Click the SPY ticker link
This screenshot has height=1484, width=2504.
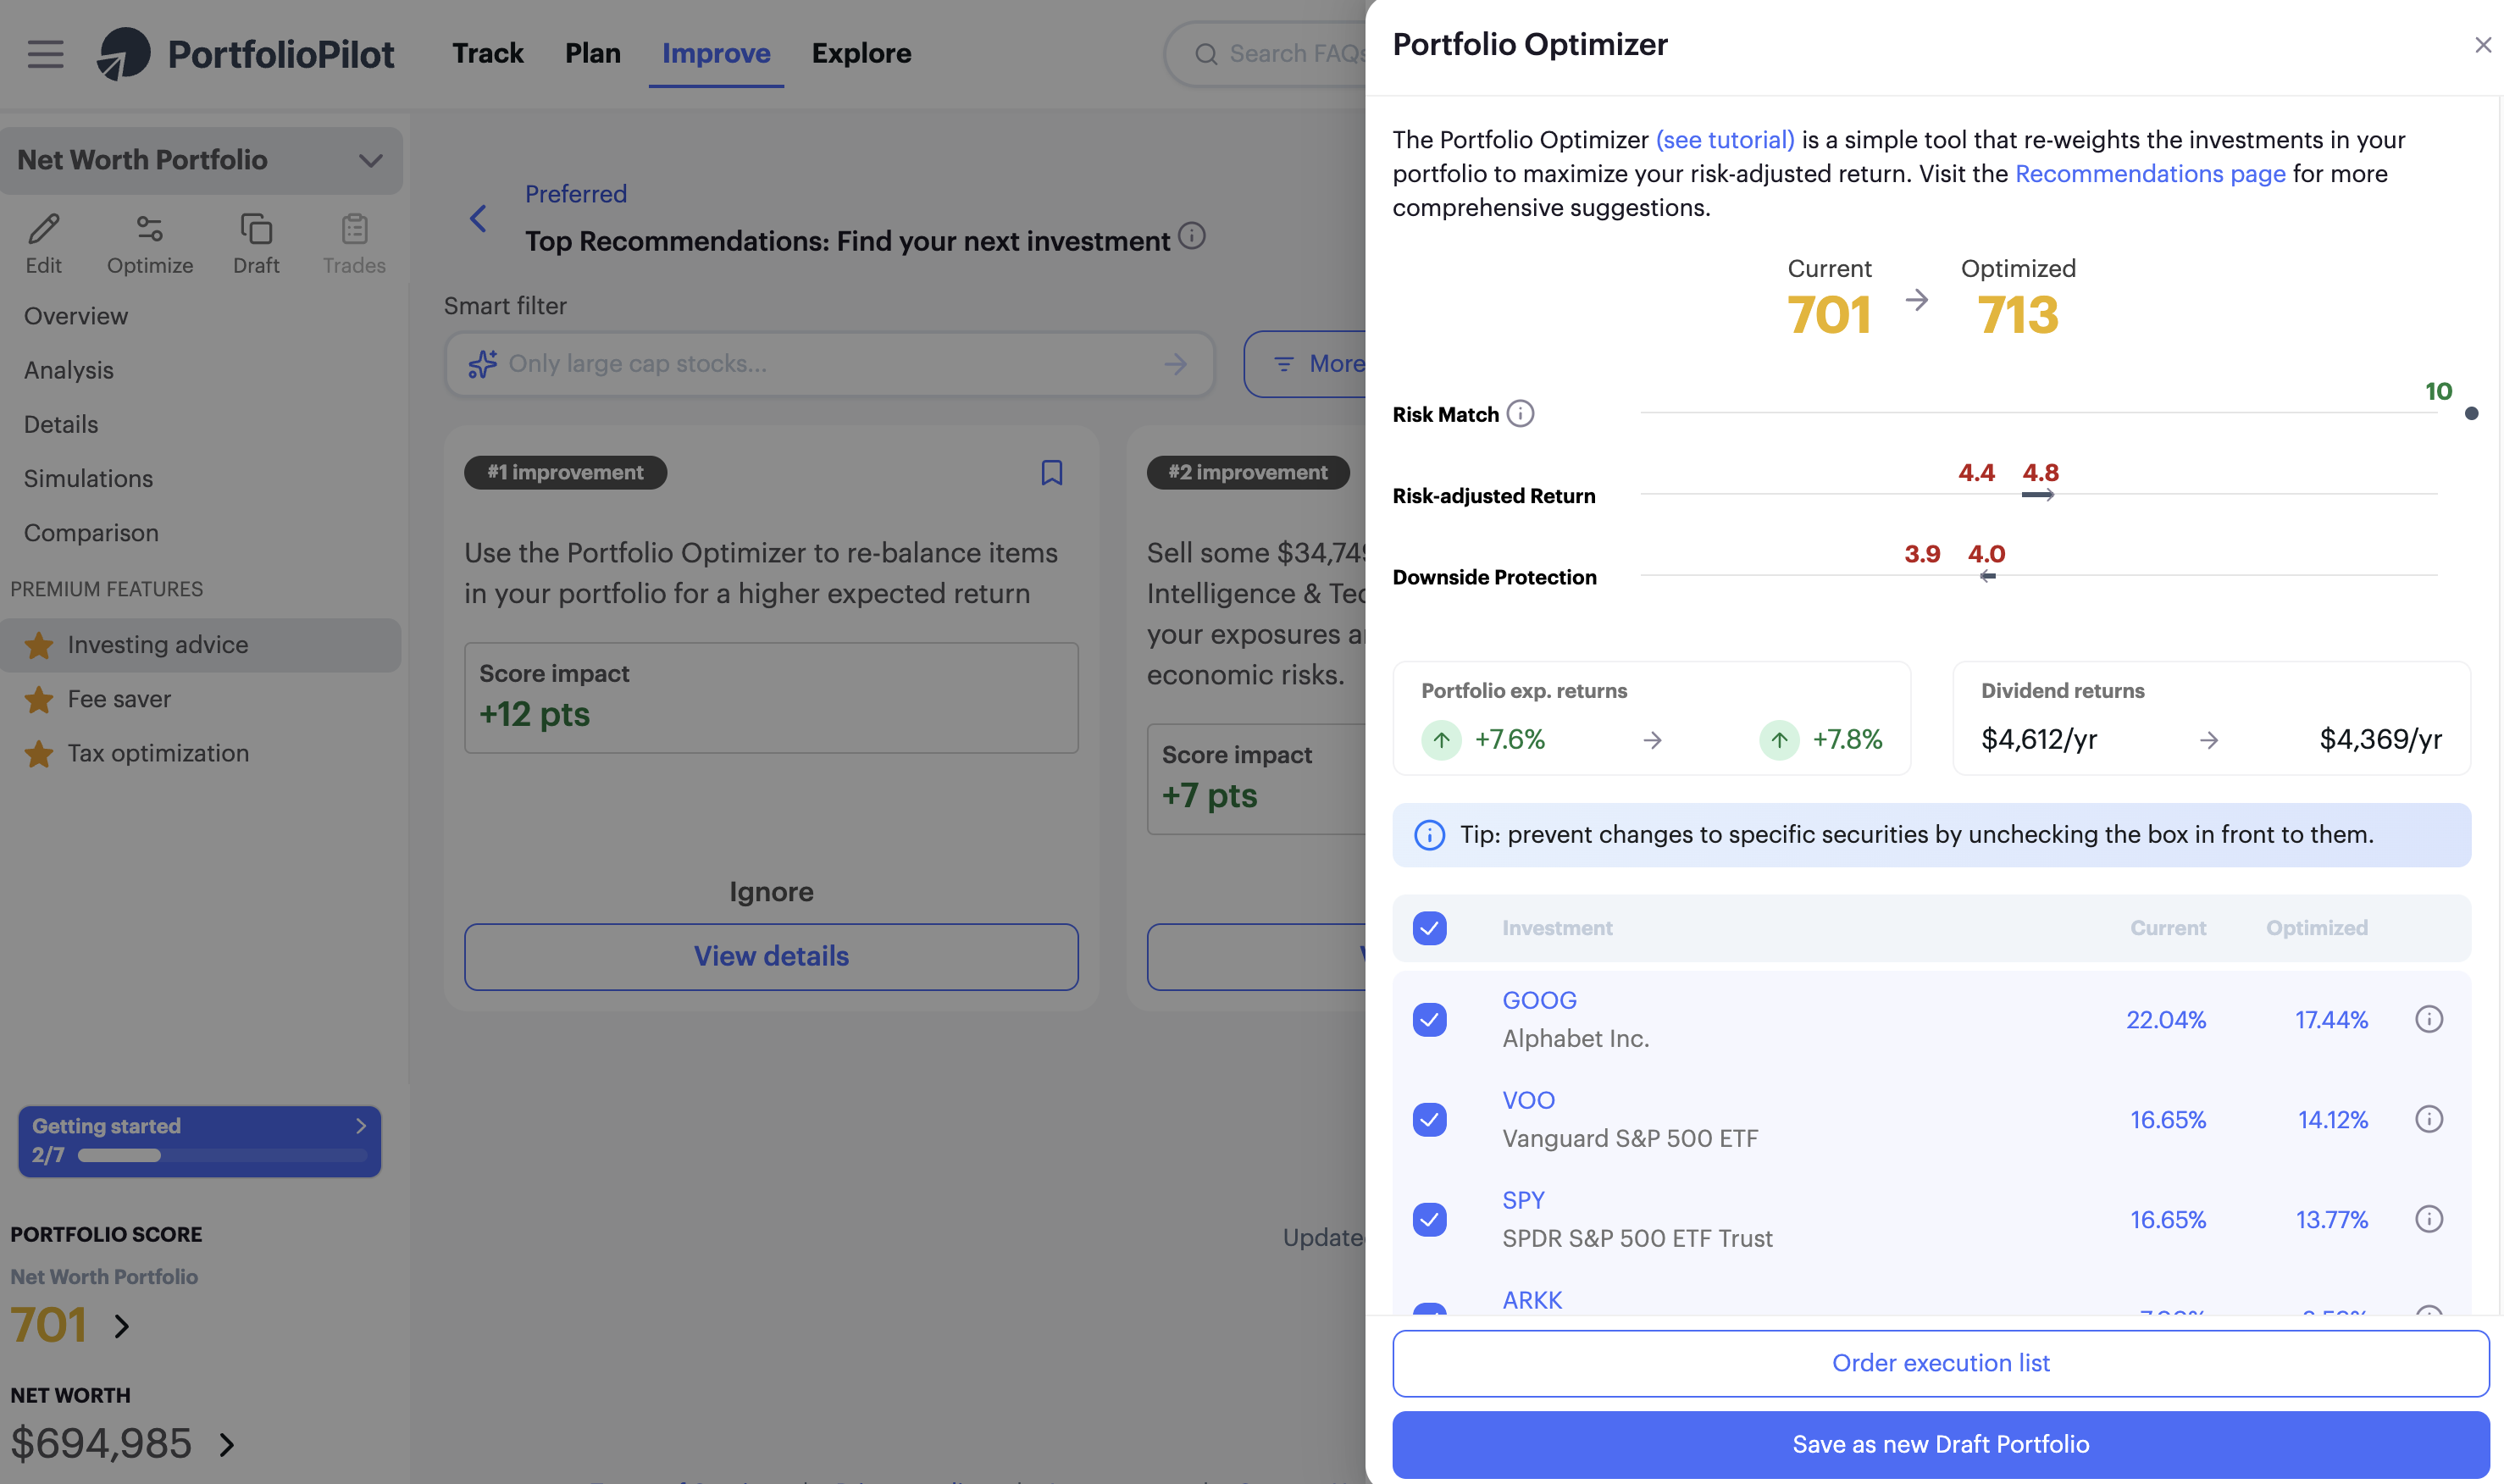(x=1523, y=1200)
